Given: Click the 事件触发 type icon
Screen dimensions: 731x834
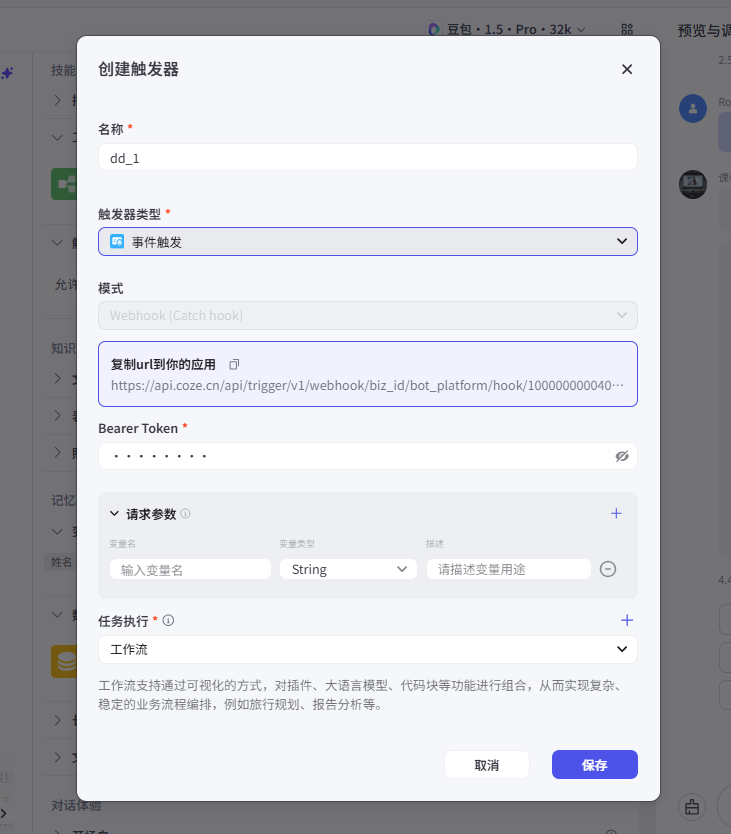Looking at the screenshot, I should click(117, 242).
